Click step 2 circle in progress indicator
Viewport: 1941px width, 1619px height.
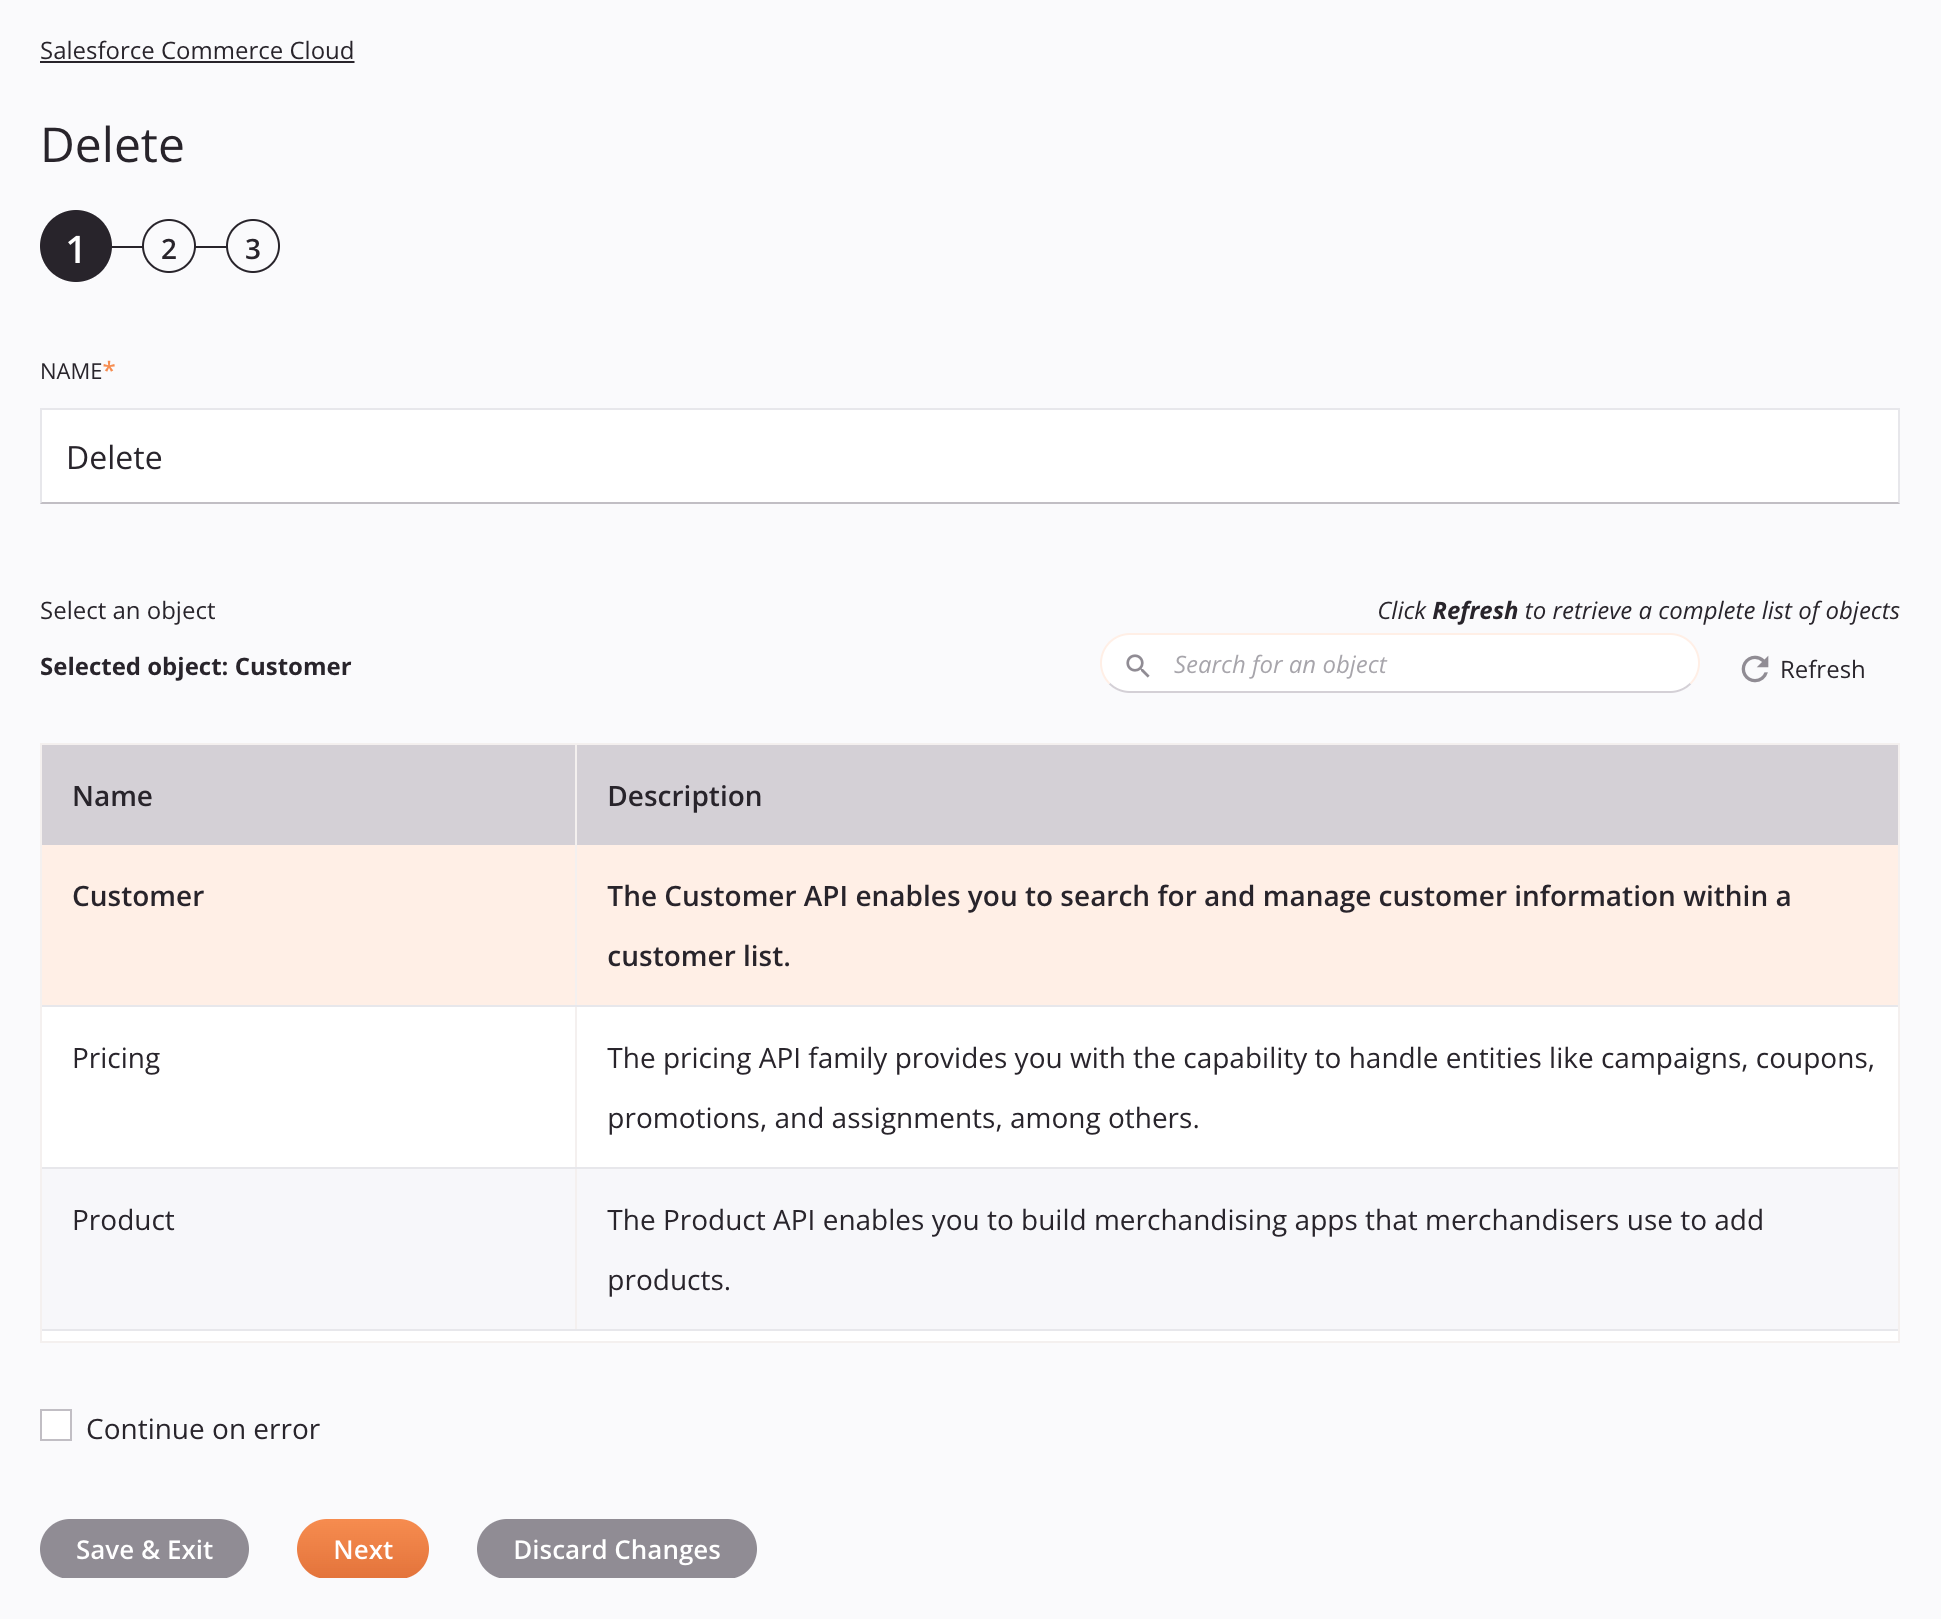166,247
